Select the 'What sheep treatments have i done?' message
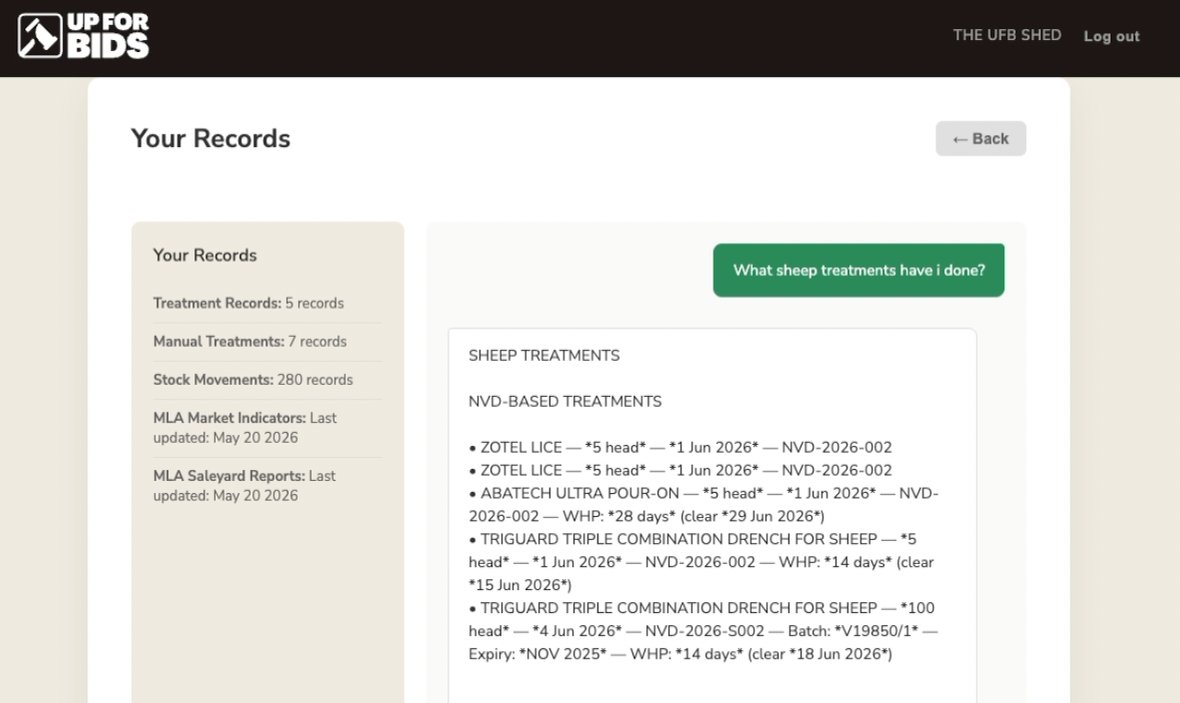This screenshot has width=1180, height=703. [859, 270]
